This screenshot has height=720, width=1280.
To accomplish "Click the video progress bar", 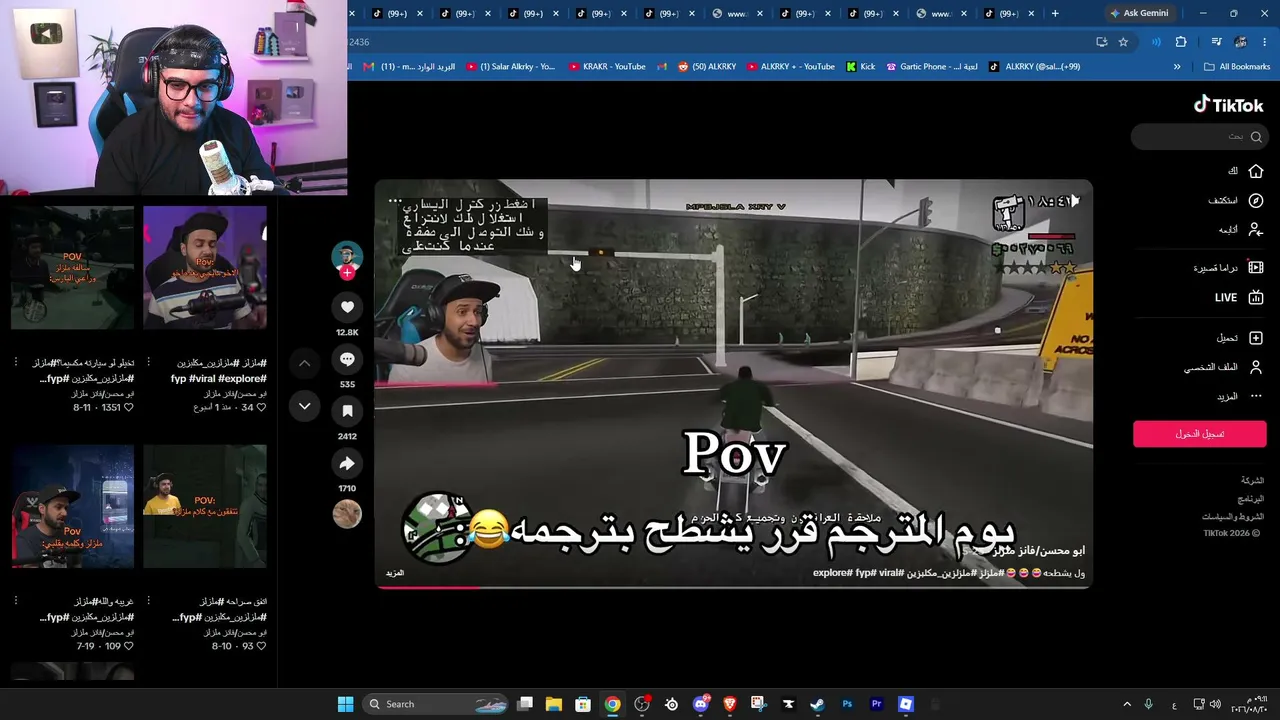I will click(734, 587).
